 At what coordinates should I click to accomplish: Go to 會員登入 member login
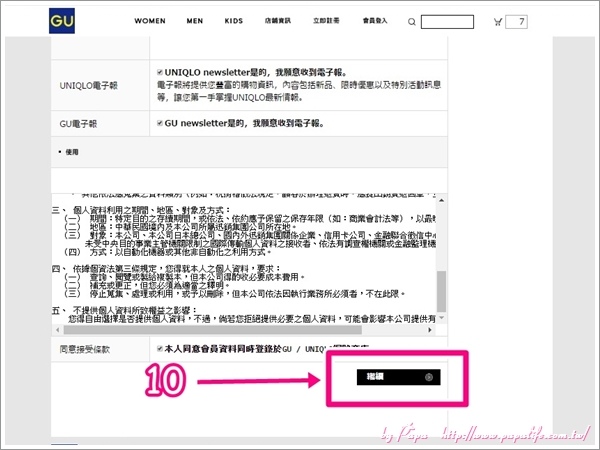point(375,21)
